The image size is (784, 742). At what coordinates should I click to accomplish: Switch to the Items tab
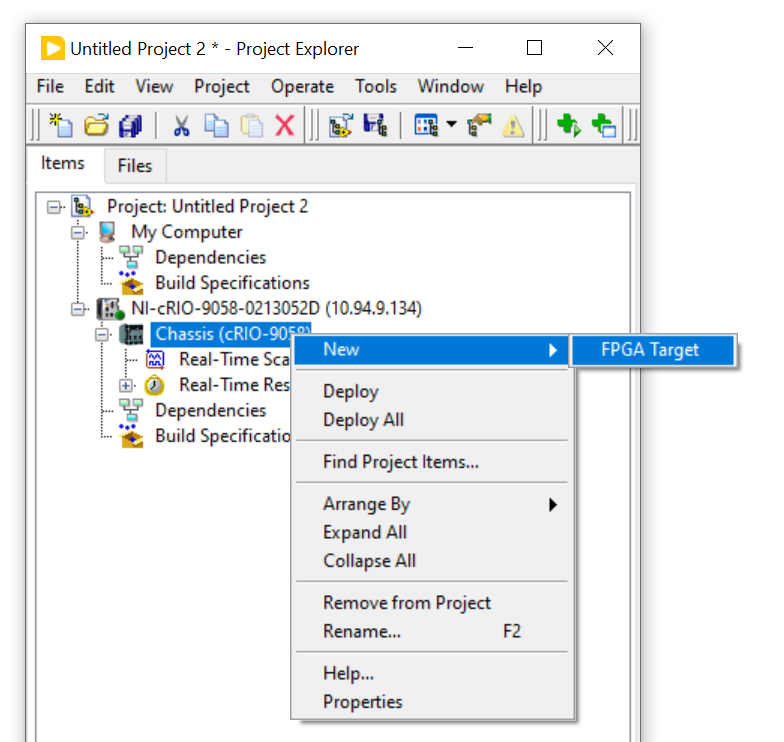coord(63,164)
